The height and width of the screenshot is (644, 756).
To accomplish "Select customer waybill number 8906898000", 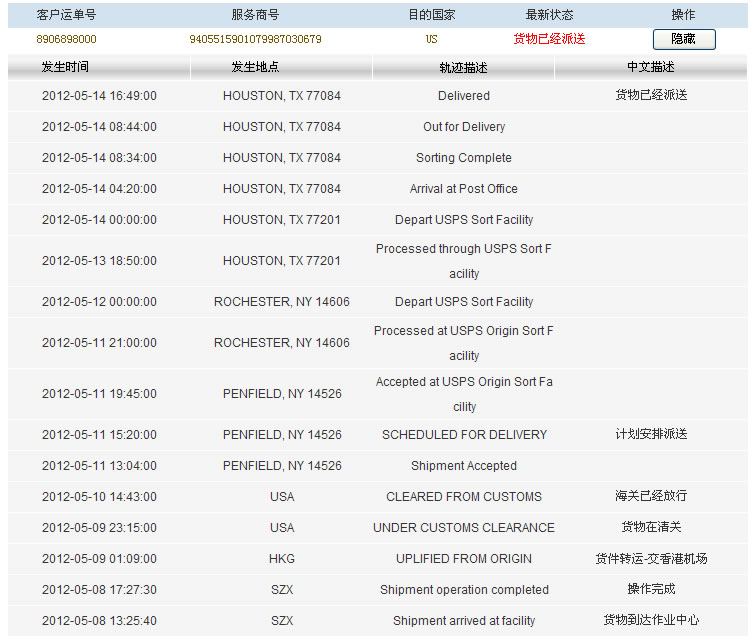I will click(67, 39).
